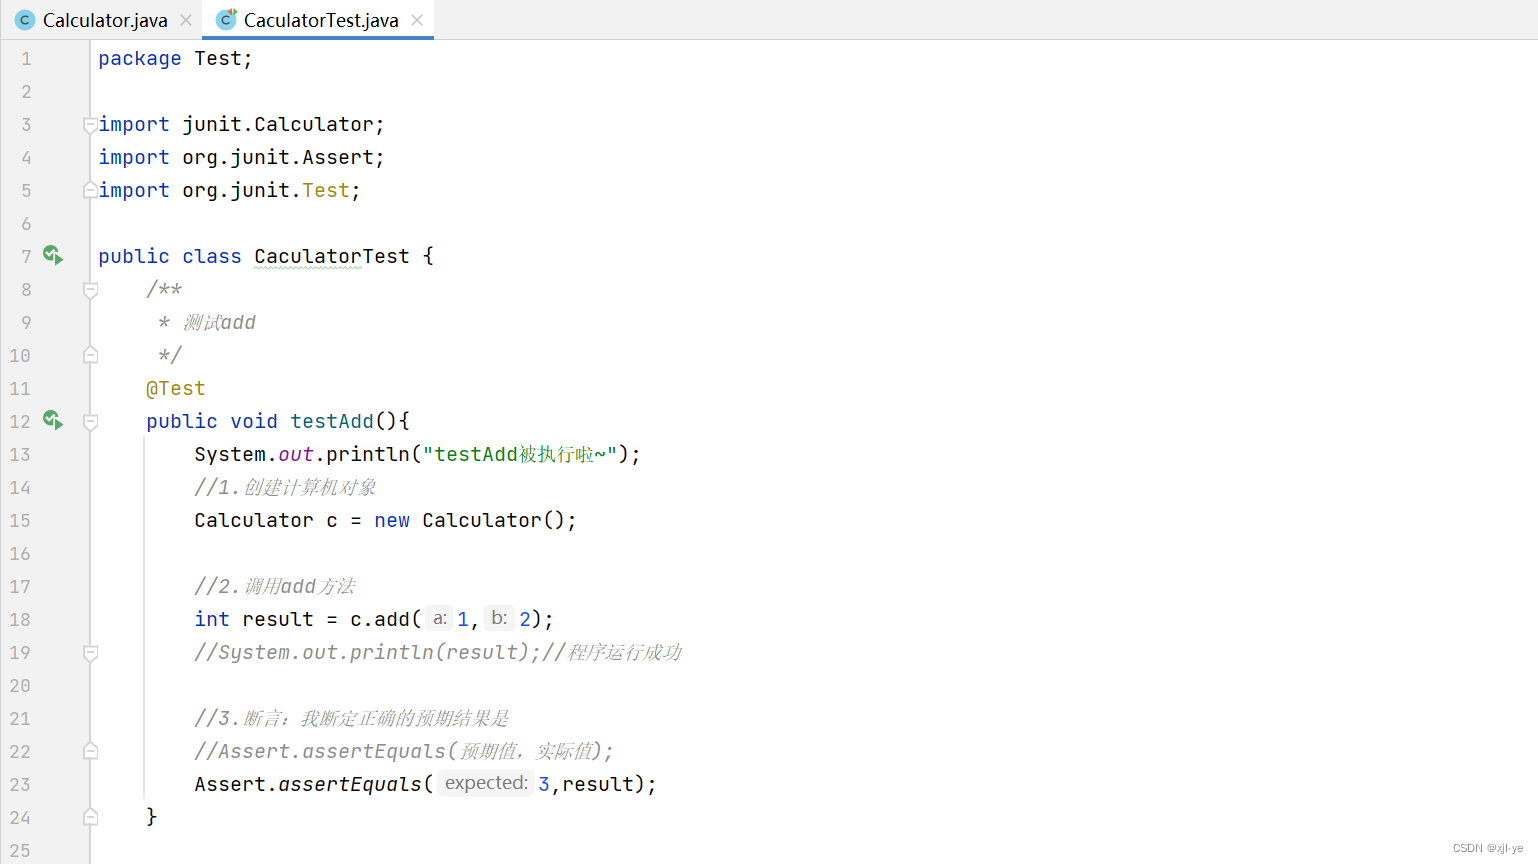
Task: Click the comment '//2.调用add方法'
Action: (x=275, y=586)
